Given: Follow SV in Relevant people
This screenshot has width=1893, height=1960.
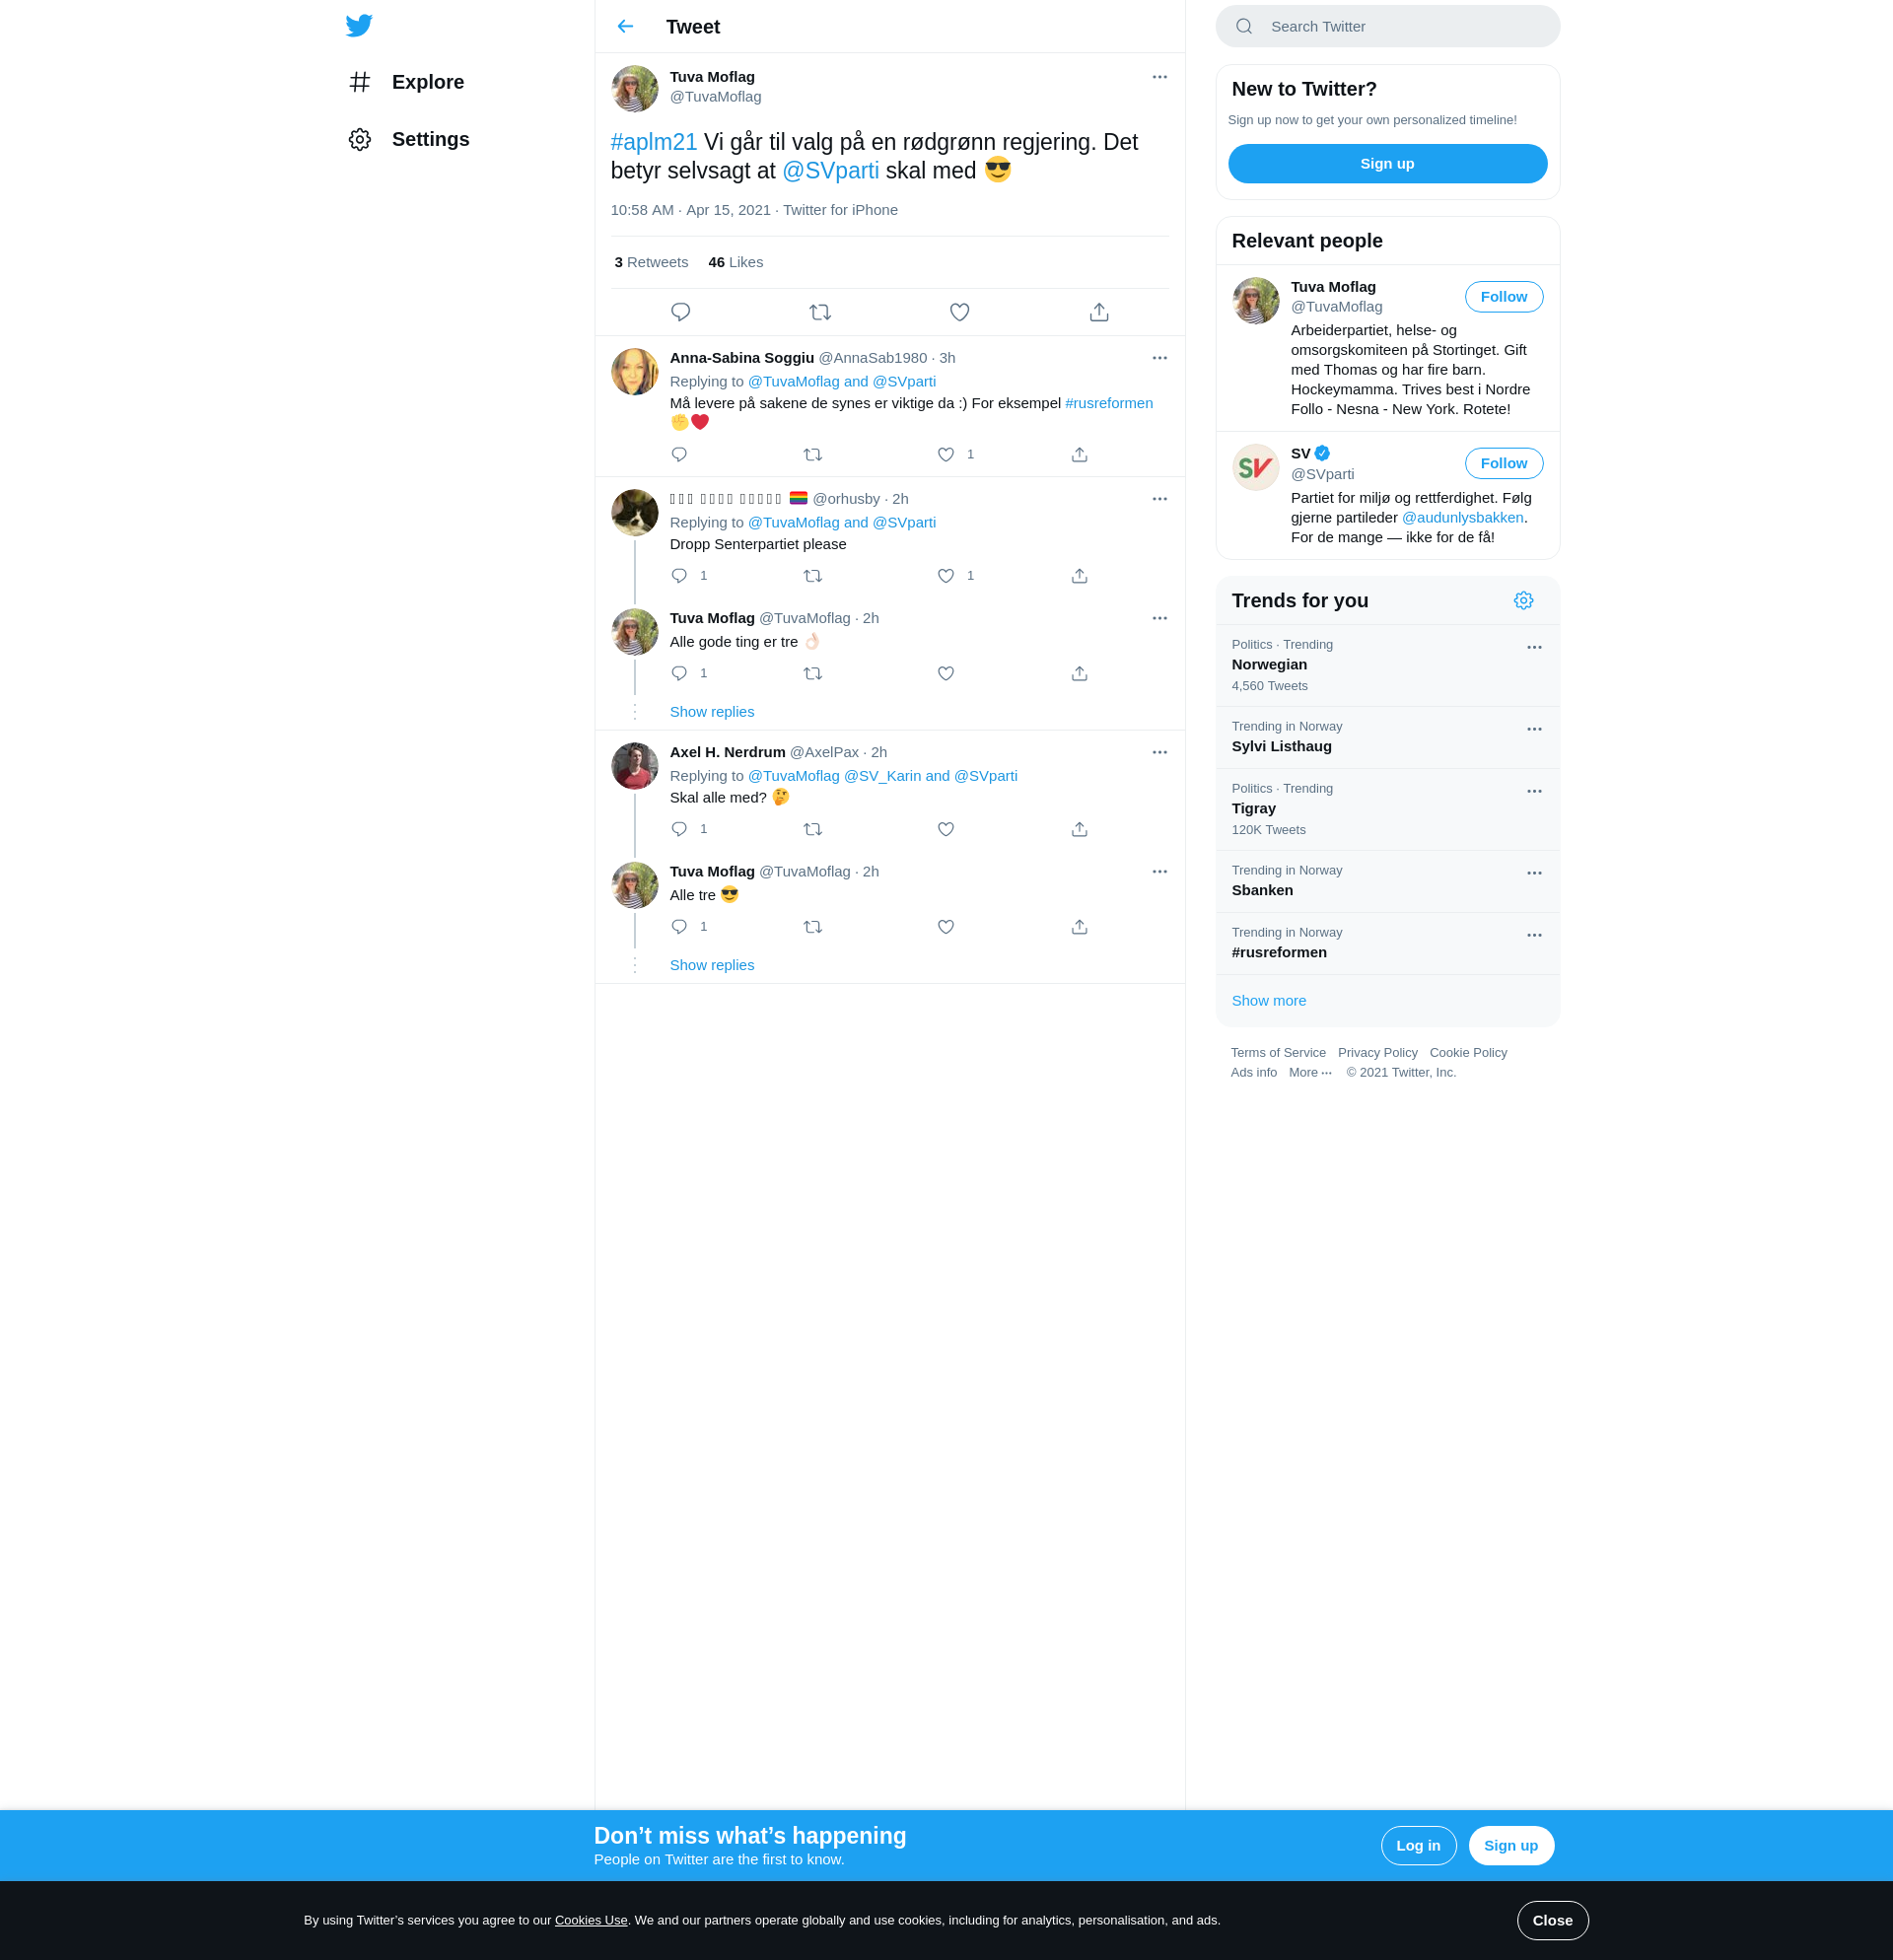Looking at the screenshot, I should (1503, 464).
